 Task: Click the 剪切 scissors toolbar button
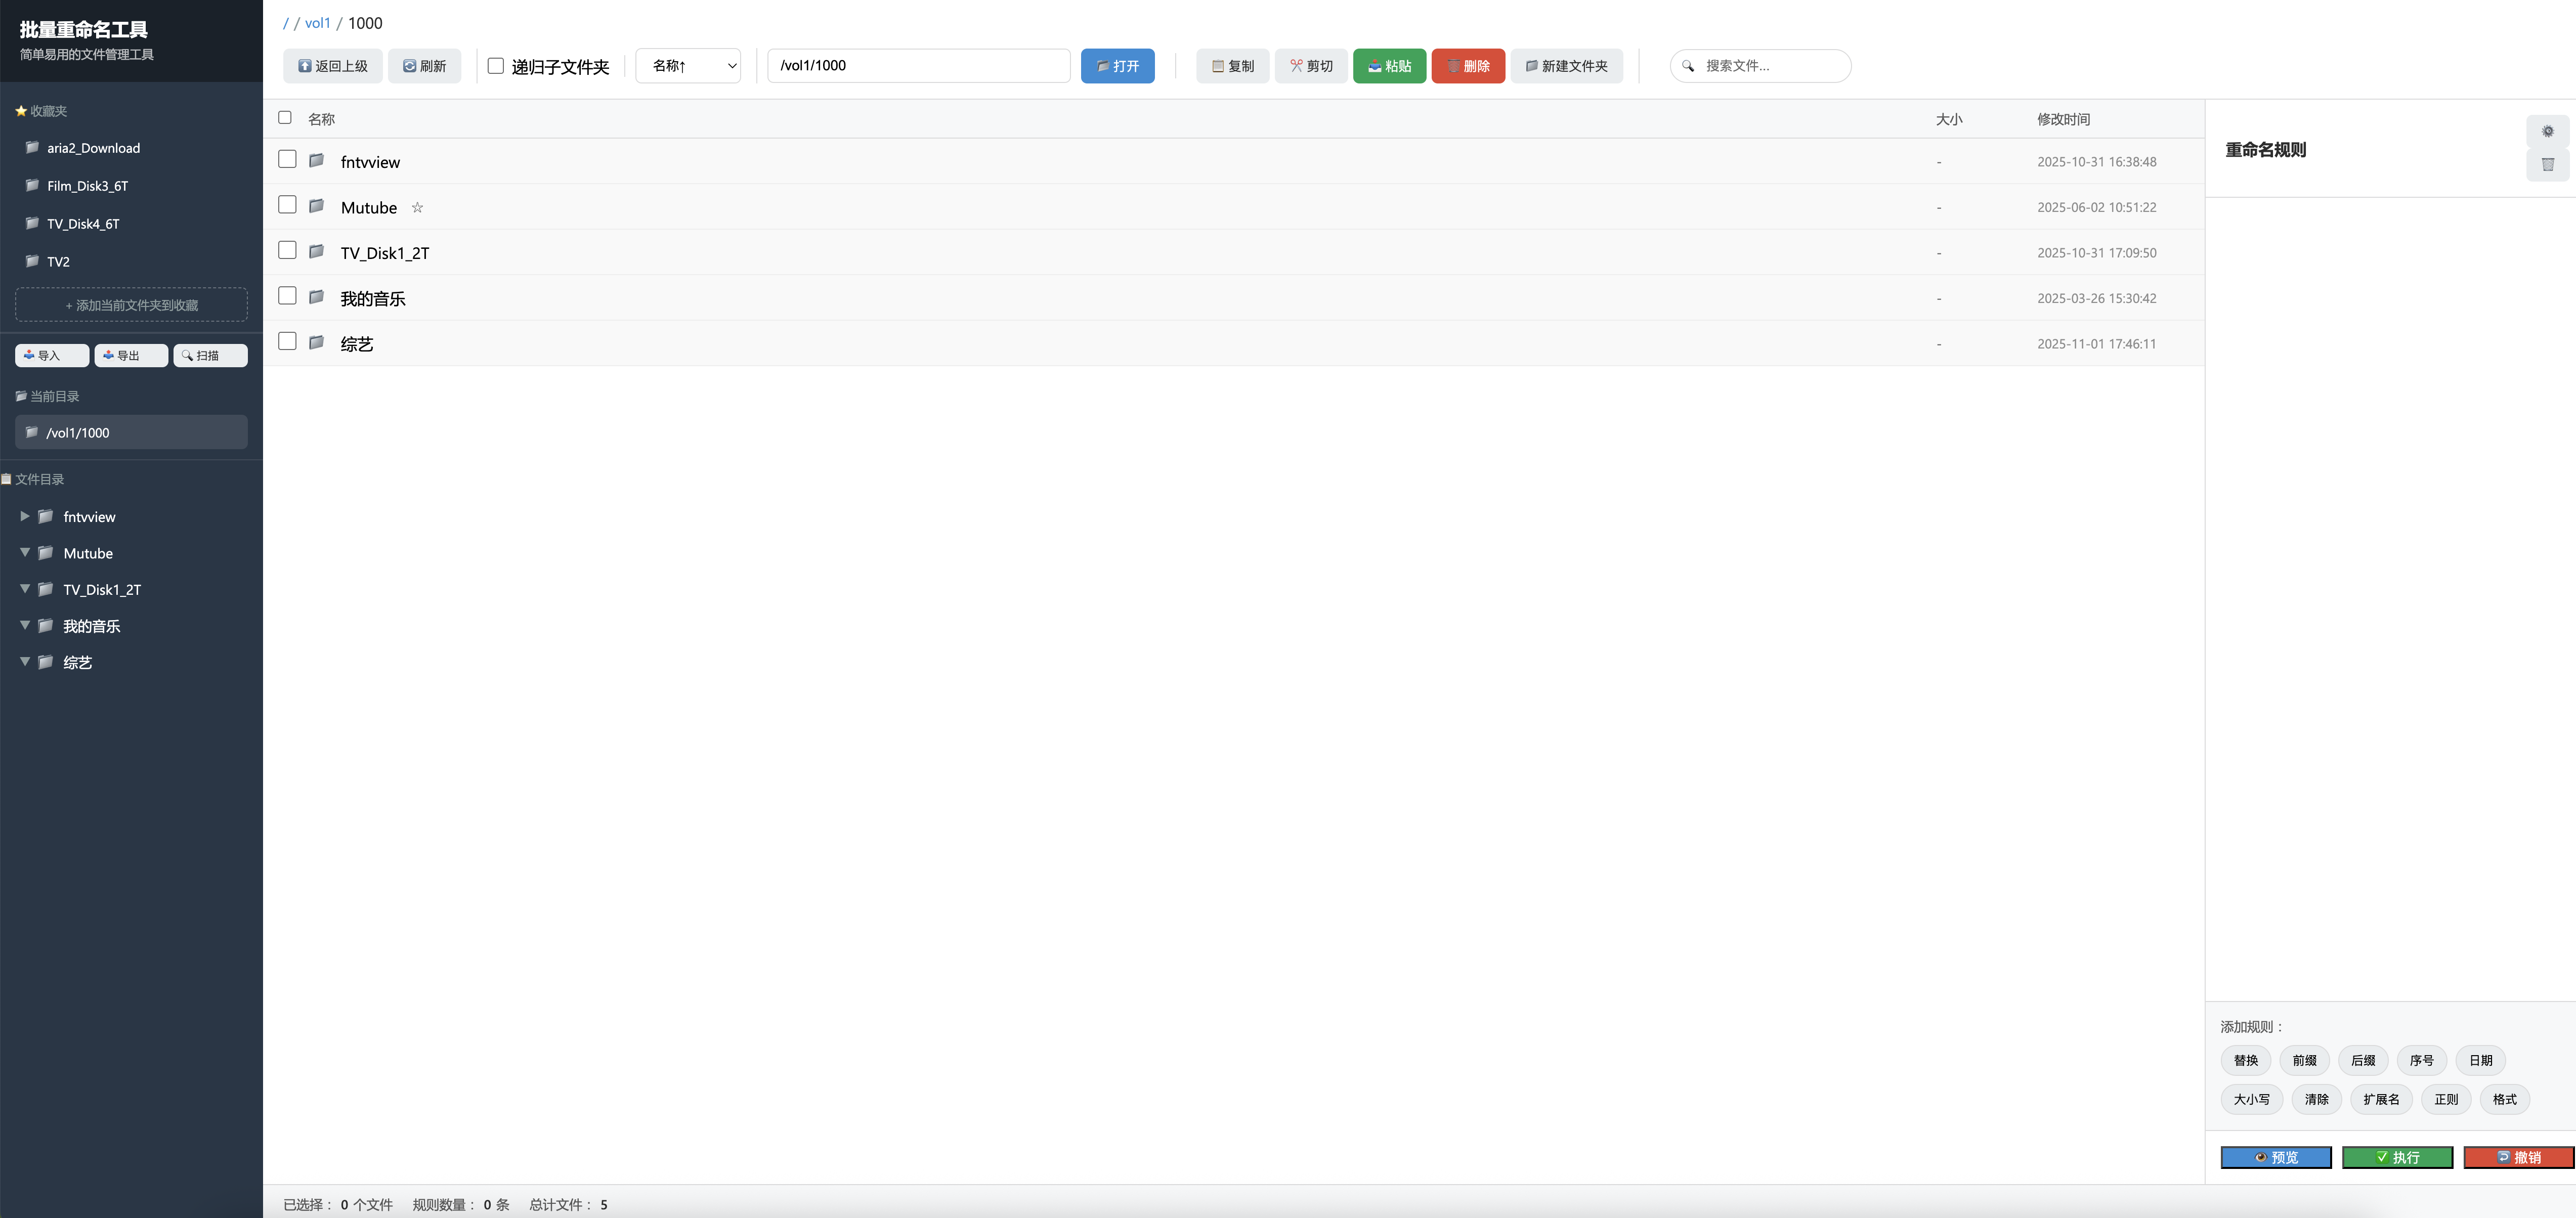tap(1311, 66)
